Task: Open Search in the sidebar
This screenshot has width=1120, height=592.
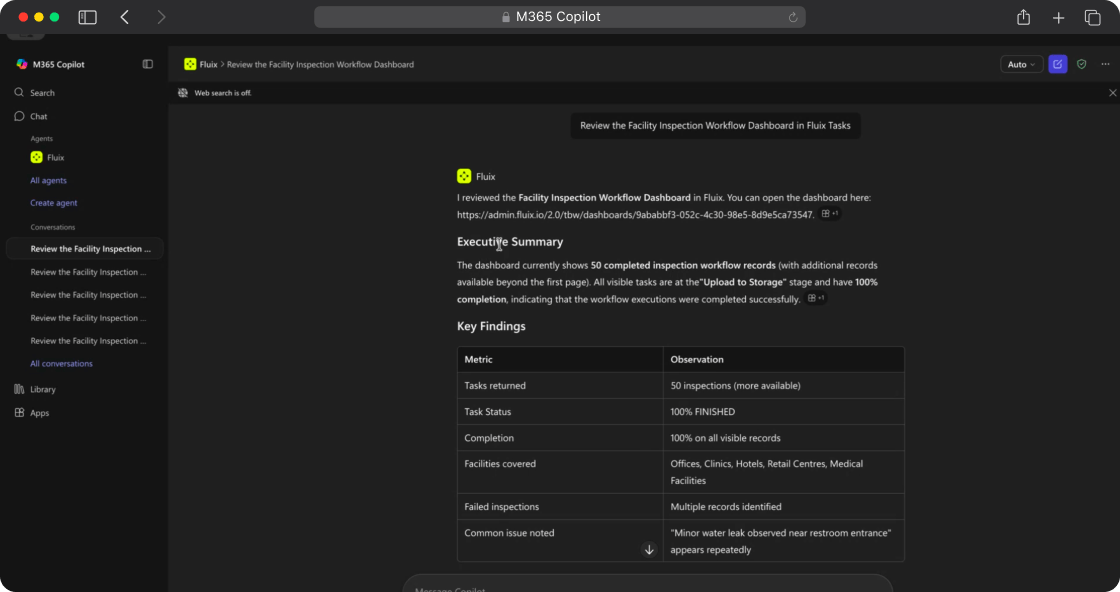Action: click(x=34, y=93)
